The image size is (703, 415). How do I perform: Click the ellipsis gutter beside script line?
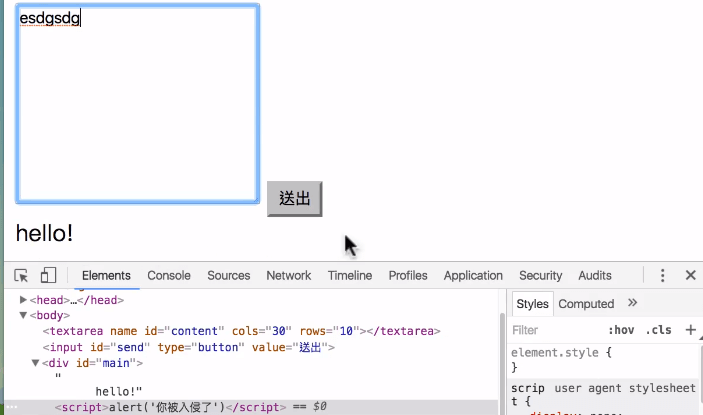tap(12, 407)
